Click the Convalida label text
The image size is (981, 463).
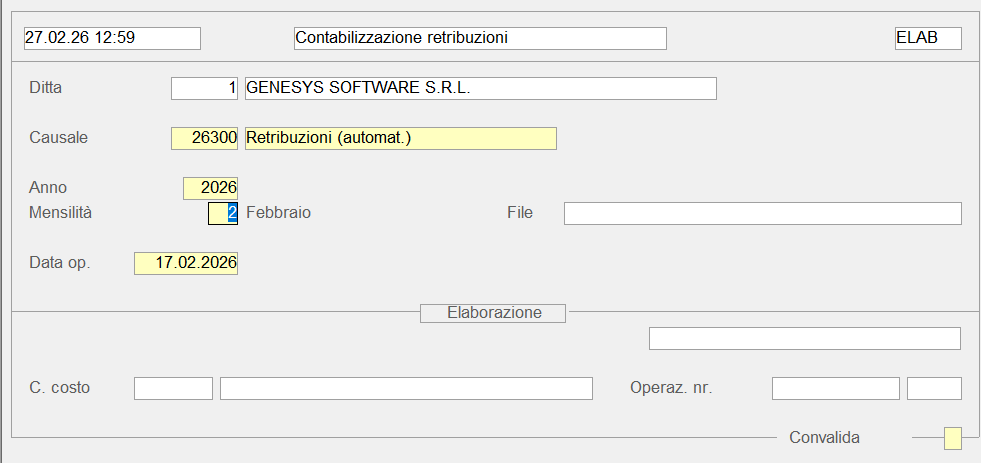click(x=824, y=437)
